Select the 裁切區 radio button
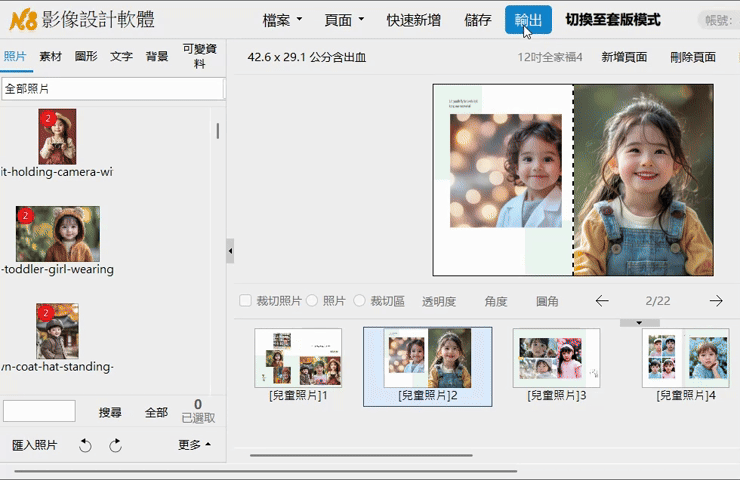740x480 pixels. tap(359, 301)
